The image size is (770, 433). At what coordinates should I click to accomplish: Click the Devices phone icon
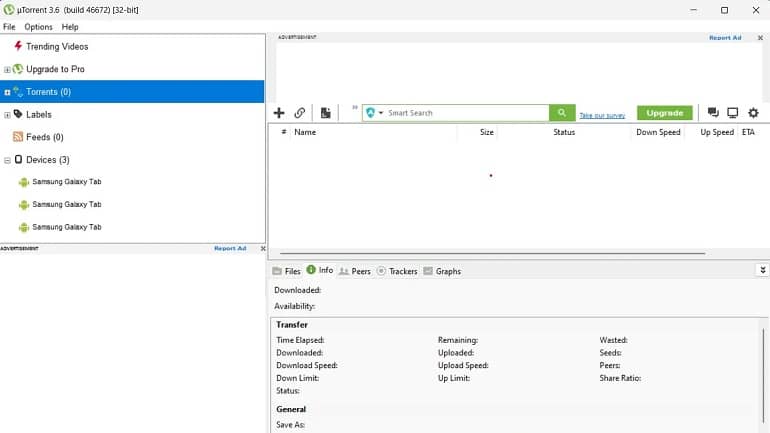click(18, 159)
